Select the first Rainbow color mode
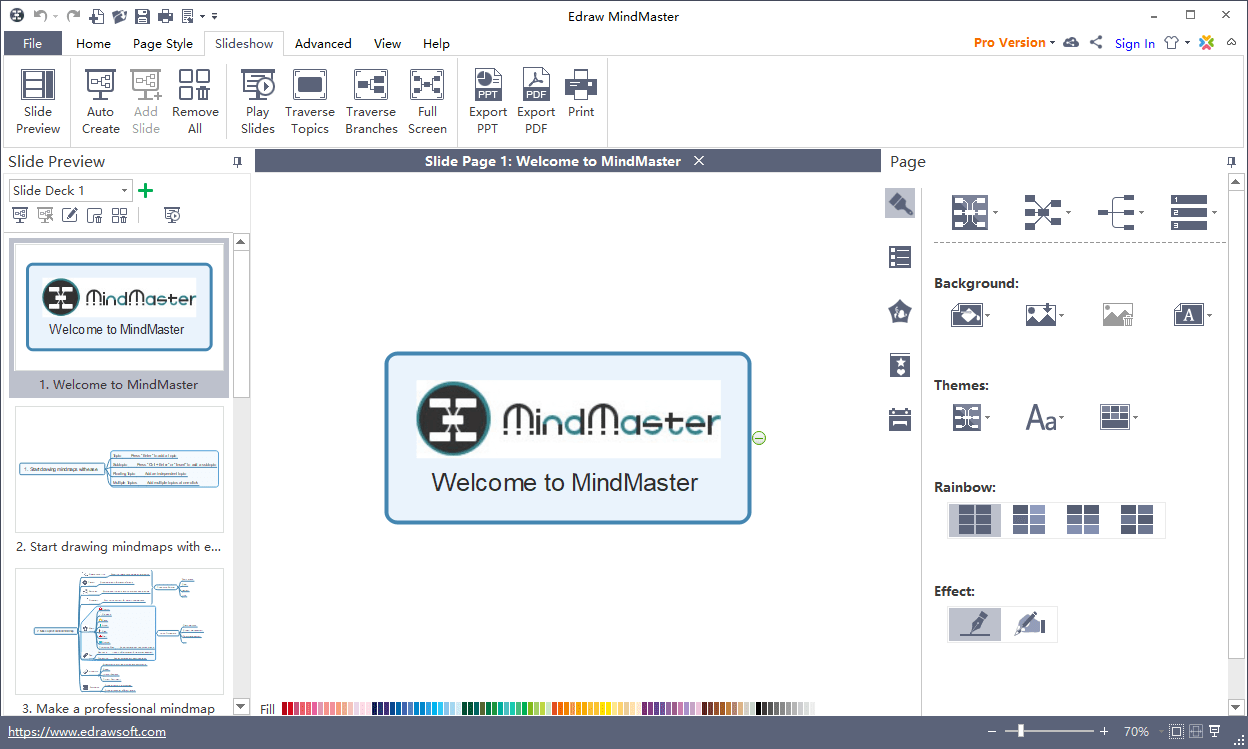The image size is (1248, 749). (974, 520)
